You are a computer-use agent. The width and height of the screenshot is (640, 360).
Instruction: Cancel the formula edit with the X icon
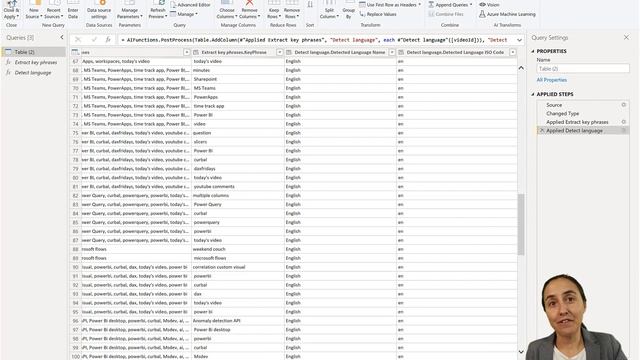coord(78,40)
